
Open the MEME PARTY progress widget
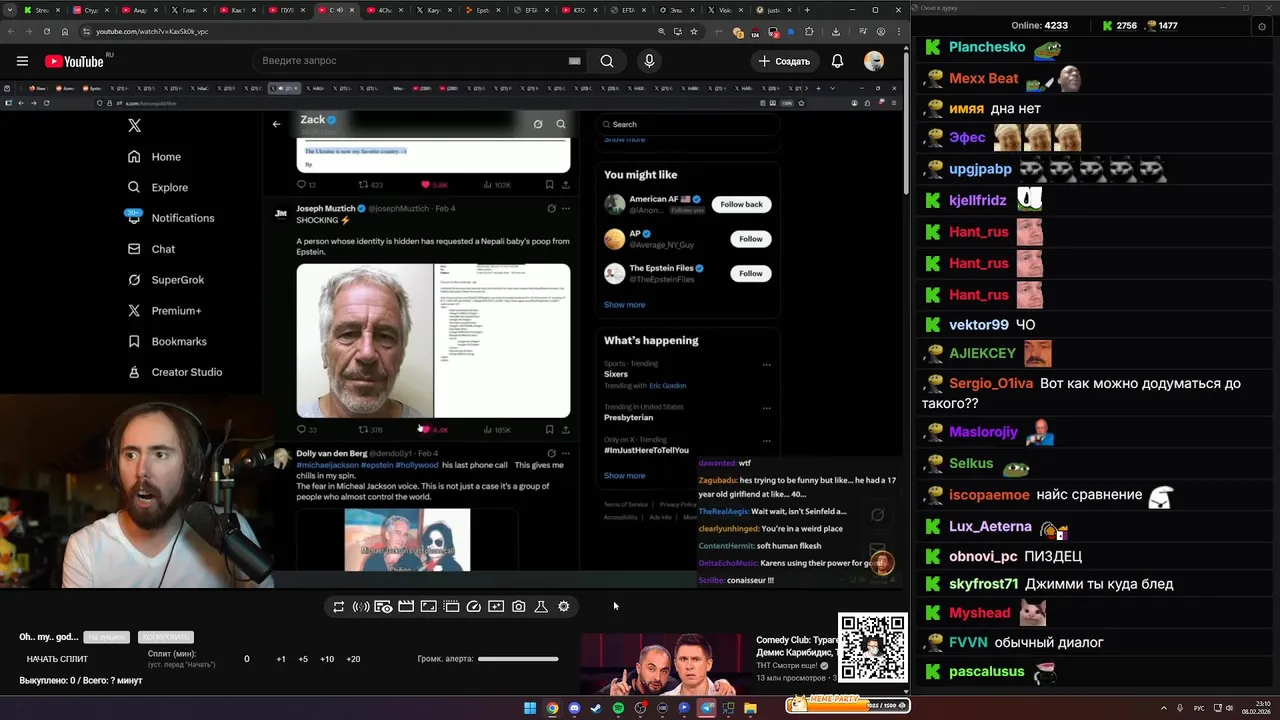pyautogui.click(x=847, y=704)
